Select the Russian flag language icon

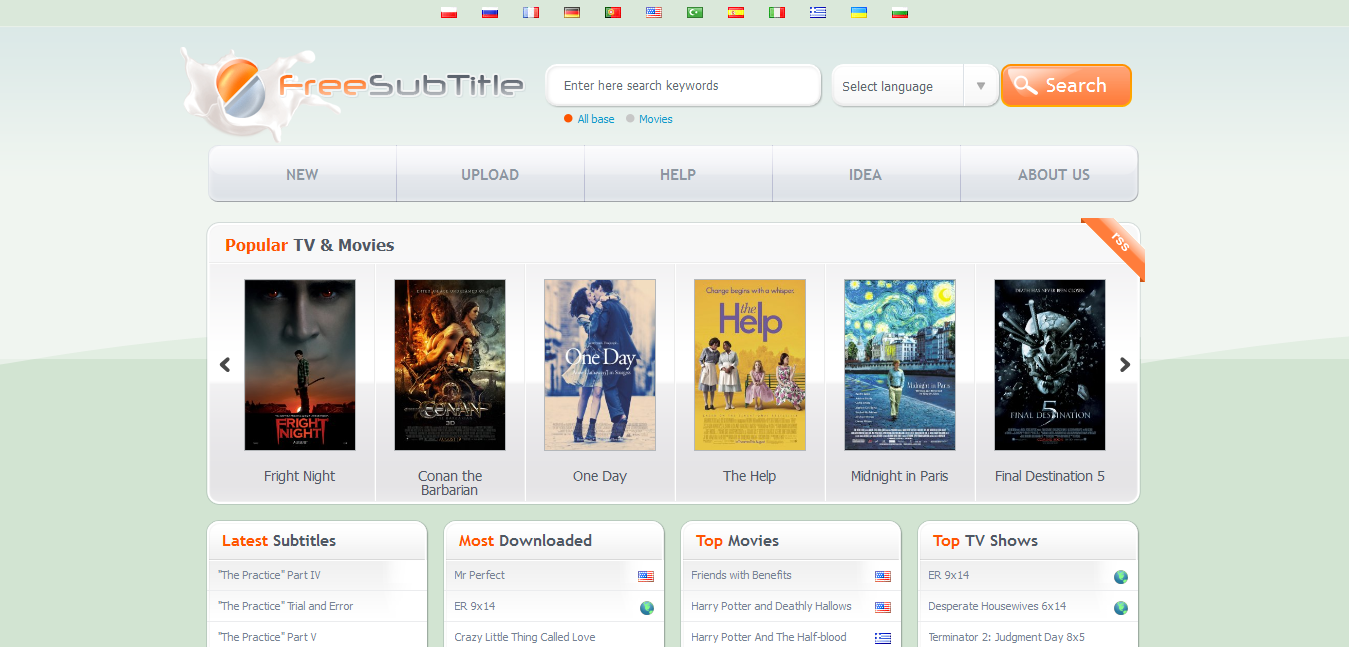(x=490, y=13)
